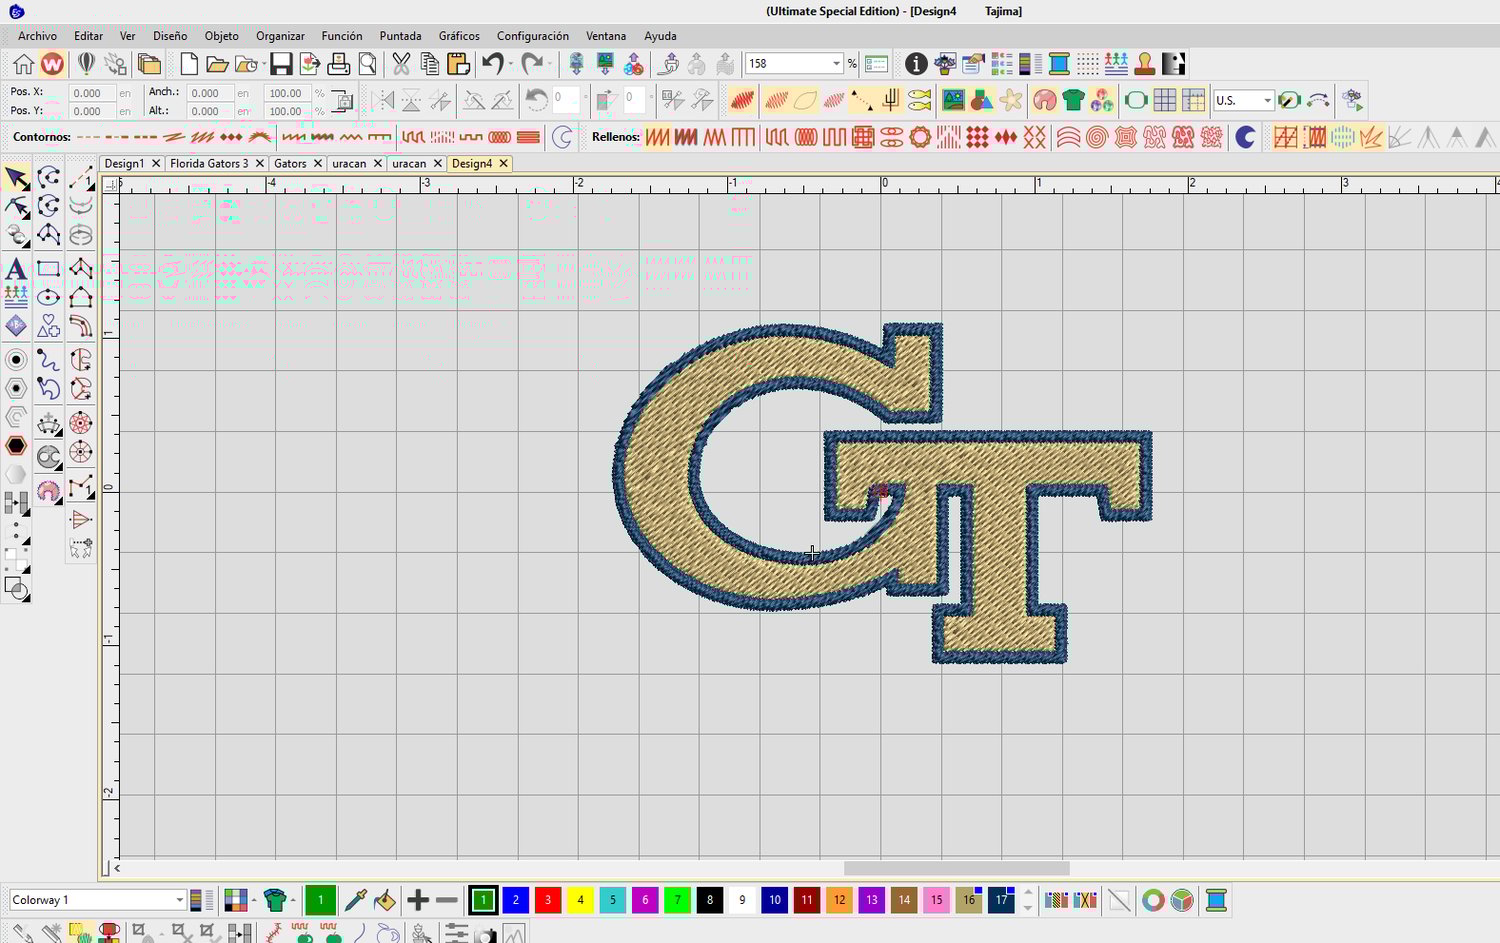This screenshot has height=943, width=1500.
Task: Select the arrow Select Object tool
Action: tap(16, 179)
